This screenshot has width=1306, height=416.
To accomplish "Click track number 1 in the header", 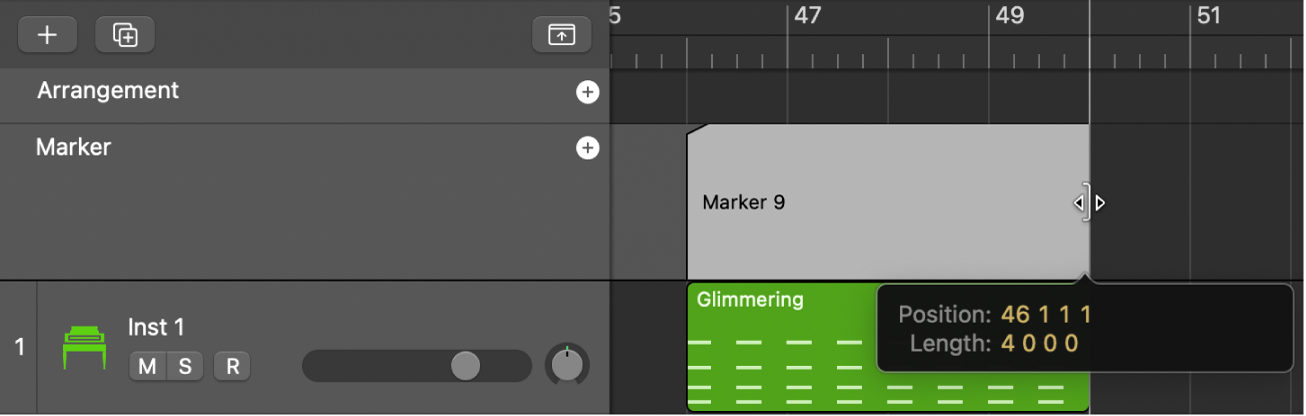I will pyautogui.click(x=19, y=347).
